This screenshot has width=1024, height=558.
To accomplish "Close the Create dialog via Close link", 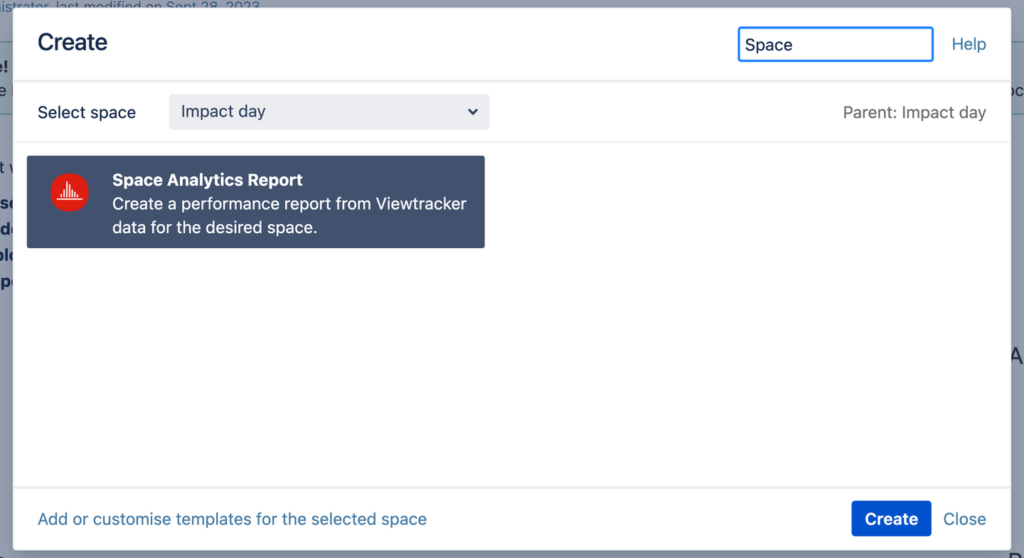I will (964, 519).
